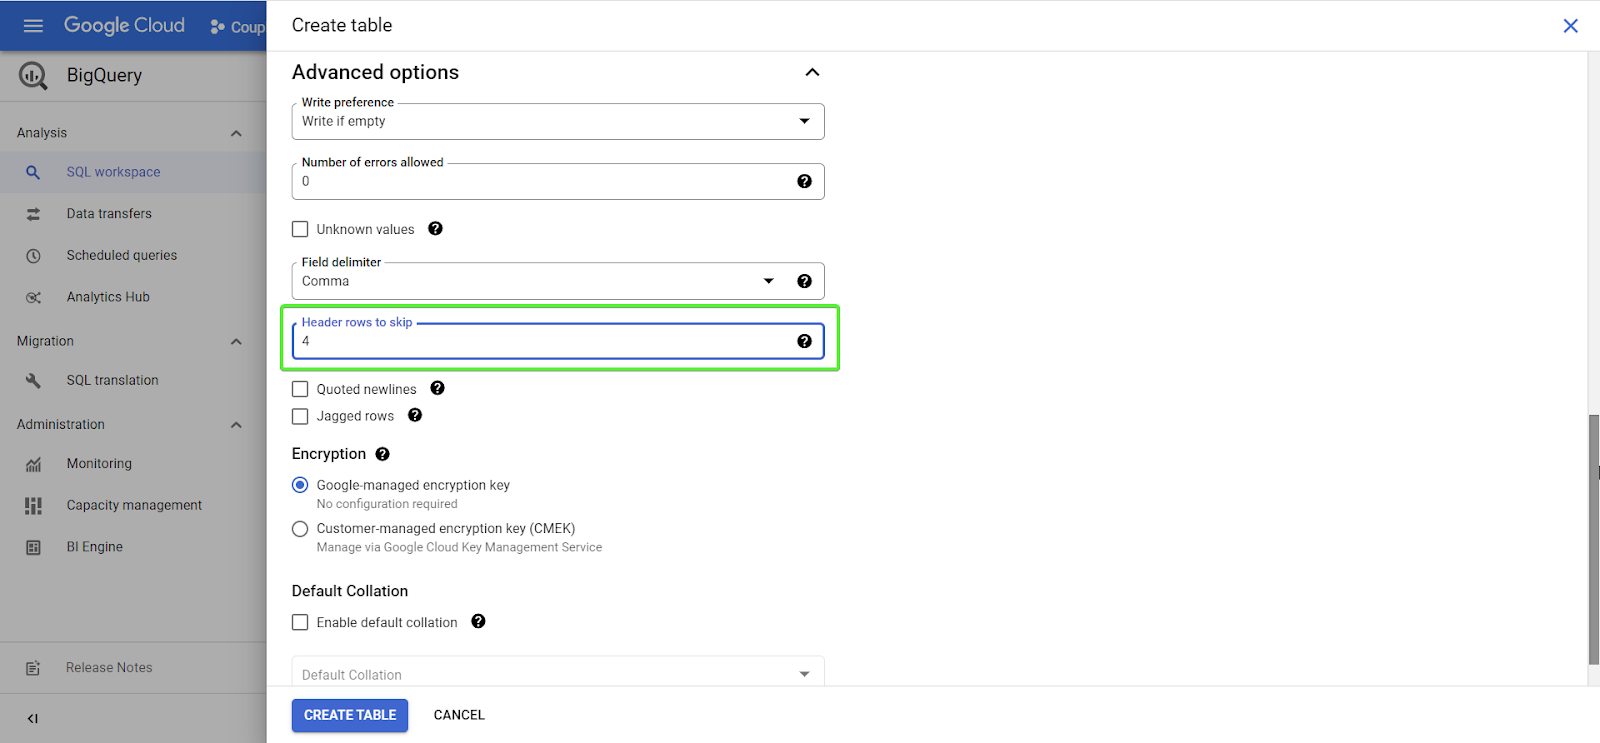Collapse the Administration section
Image resolution: width=1600 pixels, height=743 pixels.
coord(236,425)
